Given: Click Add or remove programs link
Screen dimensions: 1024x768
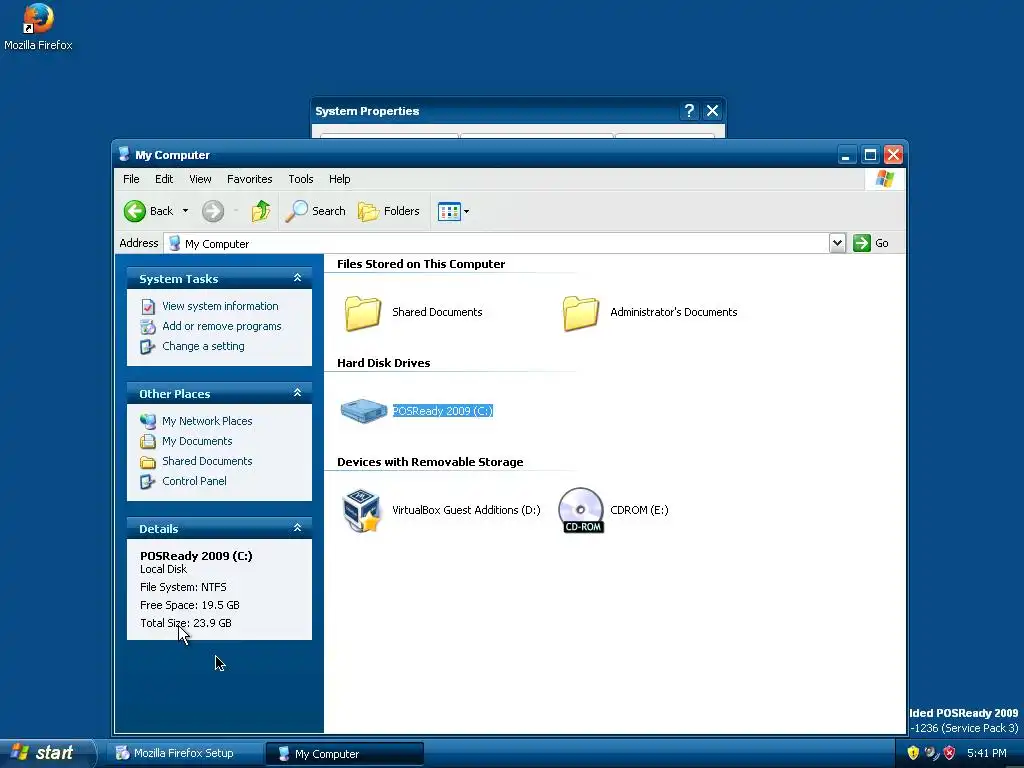Looking at the screenshot, I should click(221, 326).
